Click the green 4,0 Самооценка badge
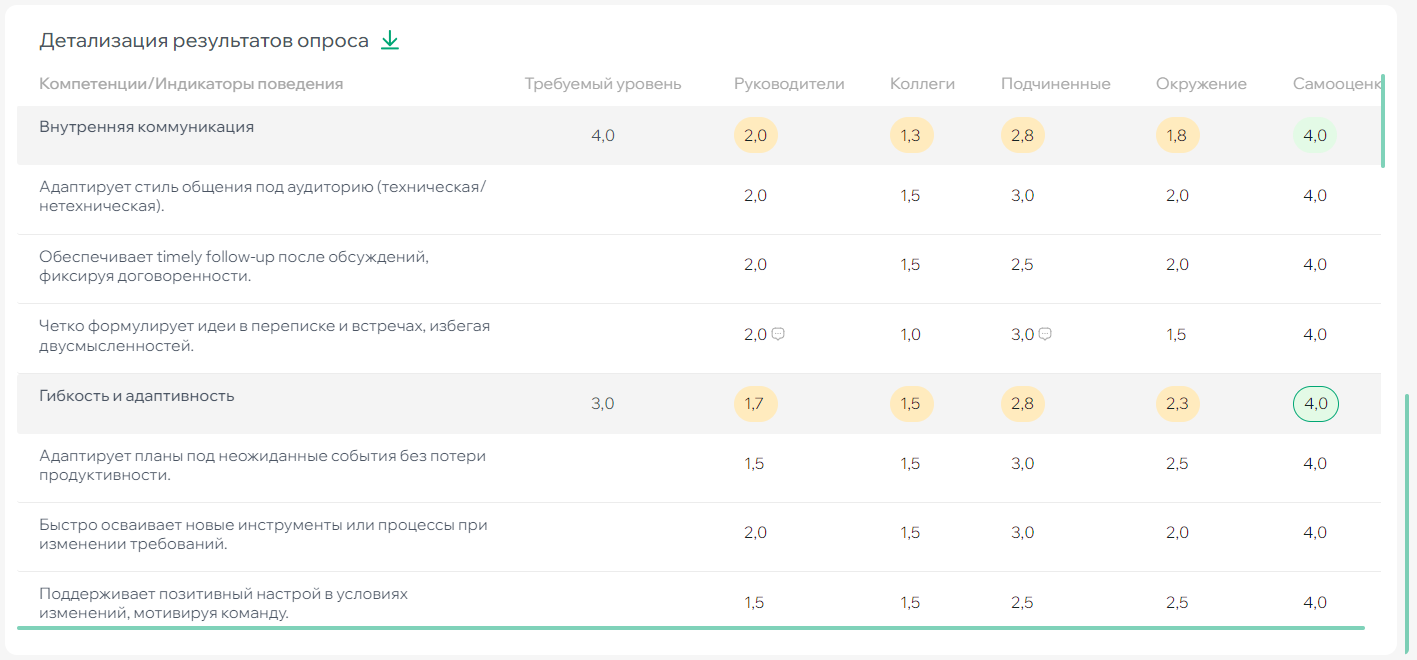The width and height of the screenshot is (1417, 660). [x=1315, y=134]
